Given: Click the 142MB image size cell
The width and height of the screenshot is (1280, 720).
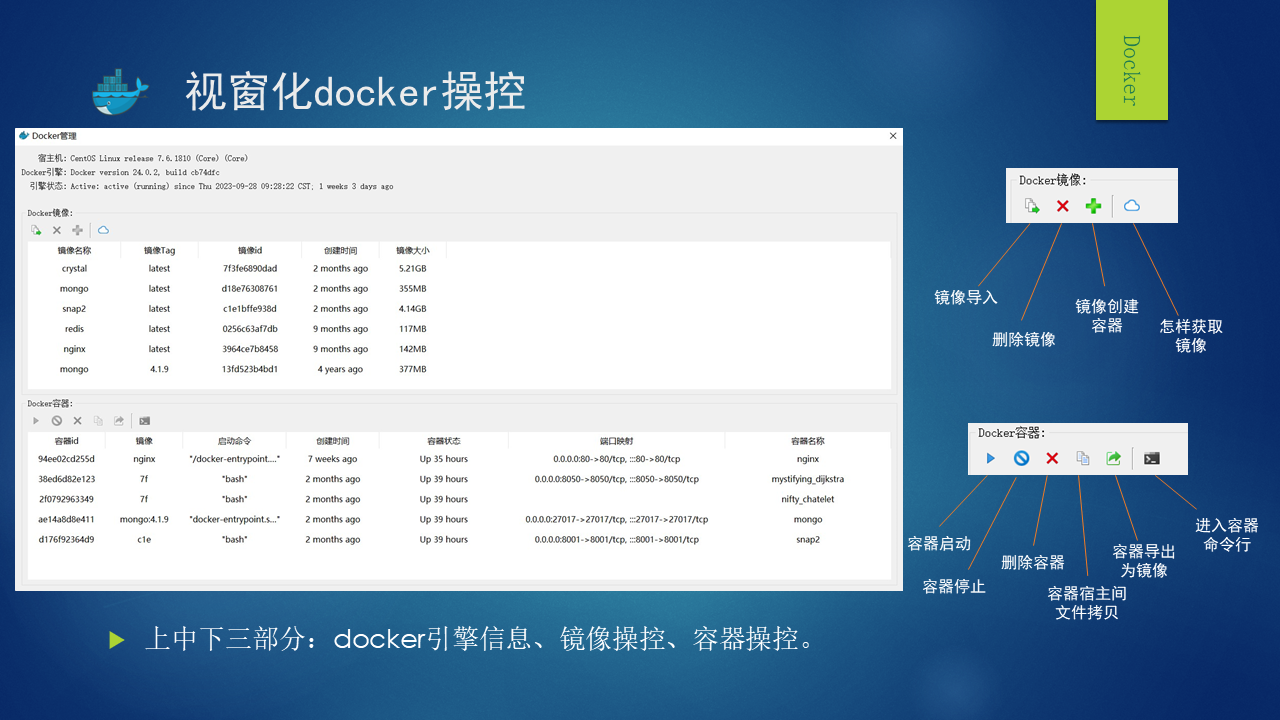Looking at the screenshot, I should 413,349.
